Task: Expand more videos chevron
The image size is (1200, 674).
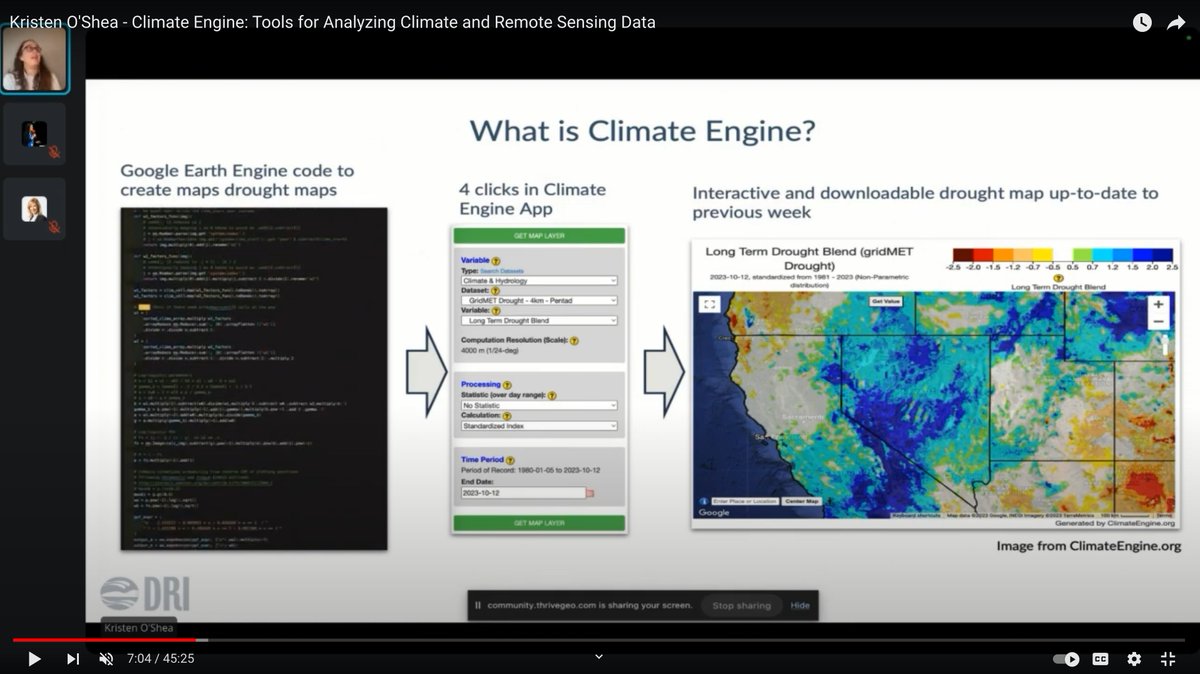Action: 599,657
